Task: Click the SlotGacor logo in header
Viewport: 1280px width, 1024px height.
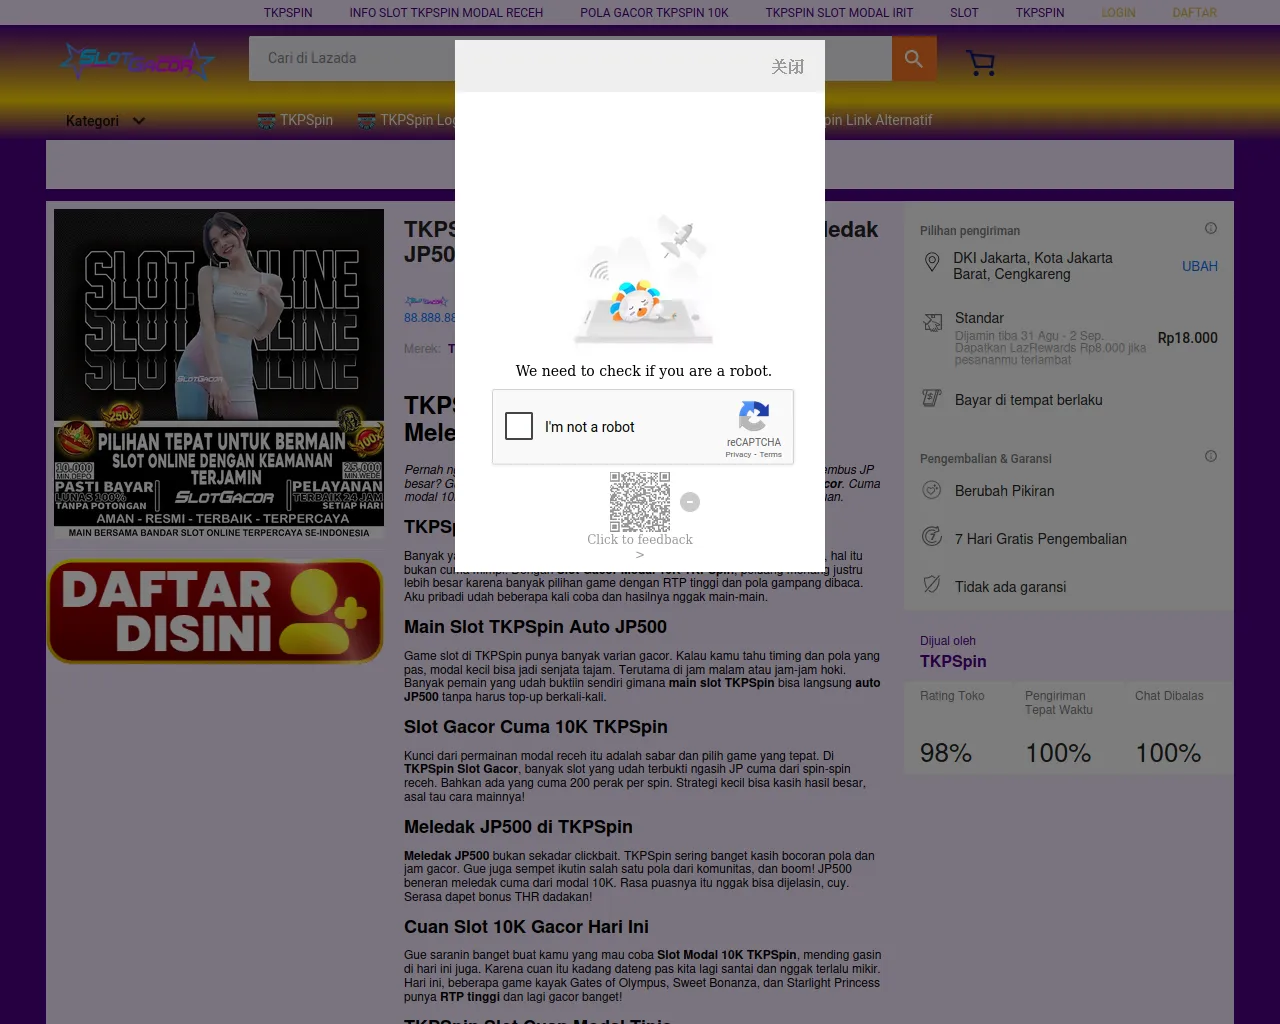Action: click(x=137, y=62)
